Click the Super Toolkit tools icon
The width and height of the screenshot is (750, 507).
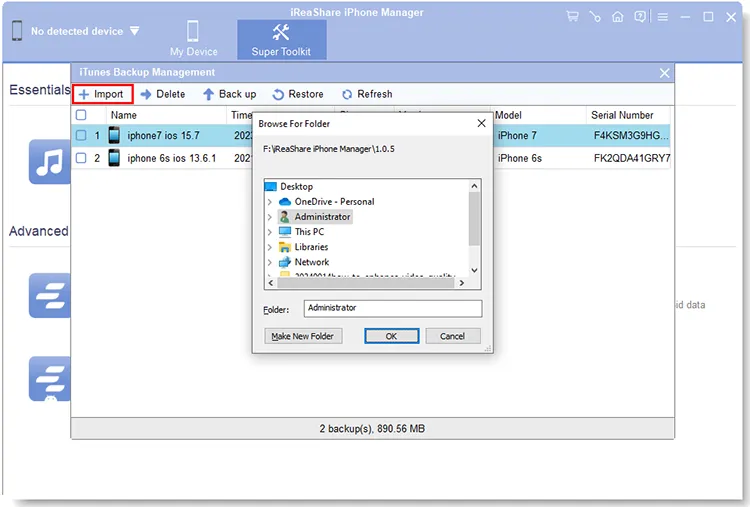click(281, 33)
